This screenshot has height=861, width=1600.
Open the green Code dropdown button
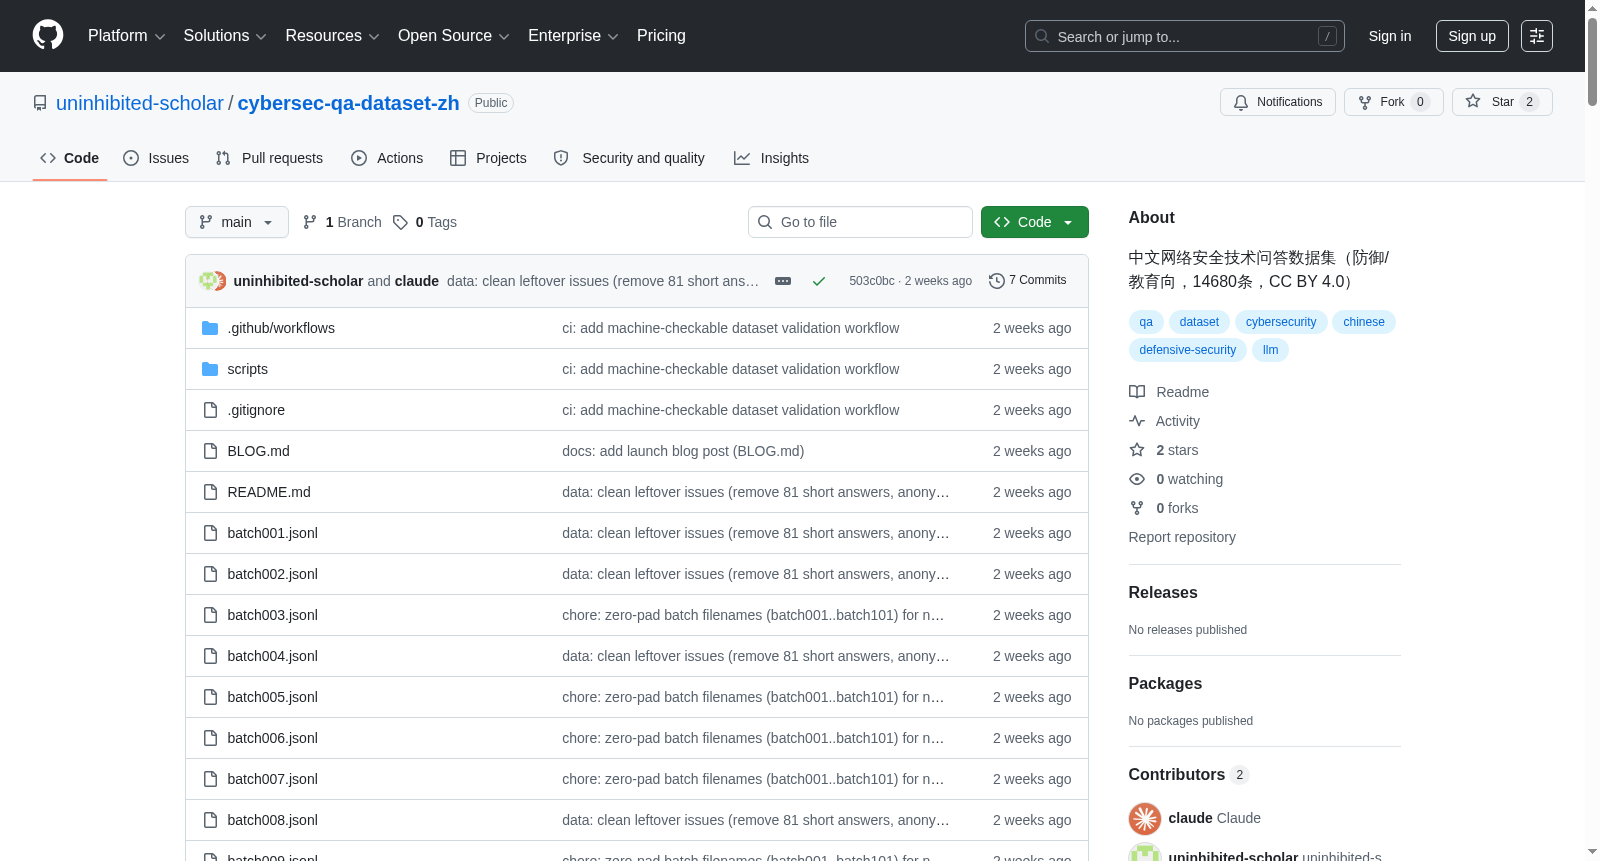pos(1035,222)
